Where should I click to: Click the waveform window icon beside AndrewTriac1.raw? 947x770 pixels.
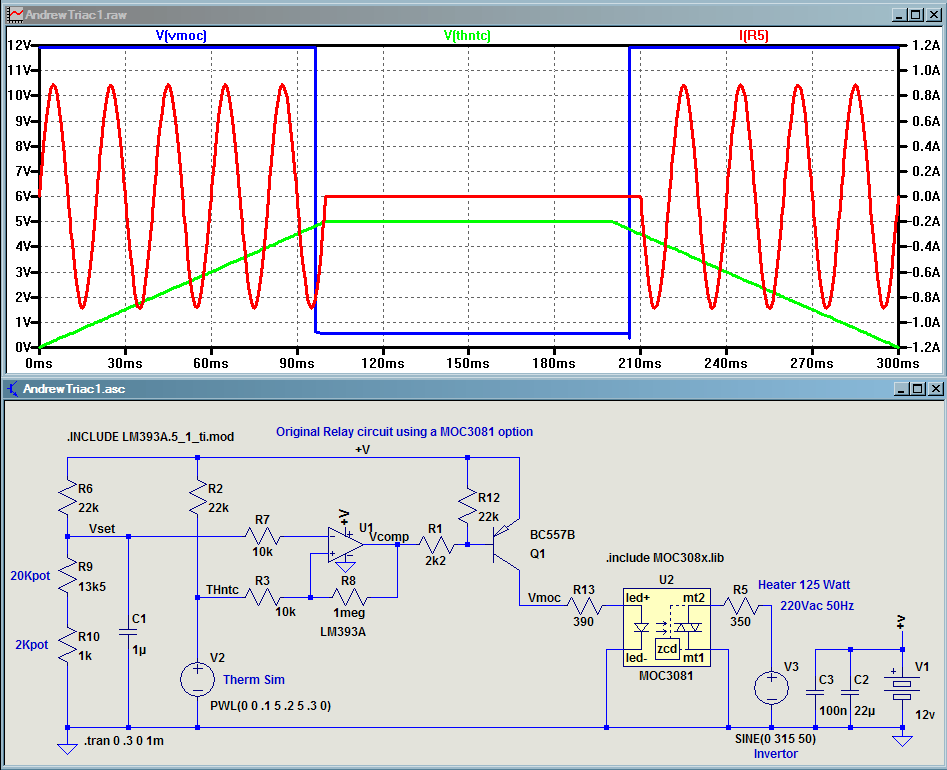pyautogui.click(x=14, y=14)
